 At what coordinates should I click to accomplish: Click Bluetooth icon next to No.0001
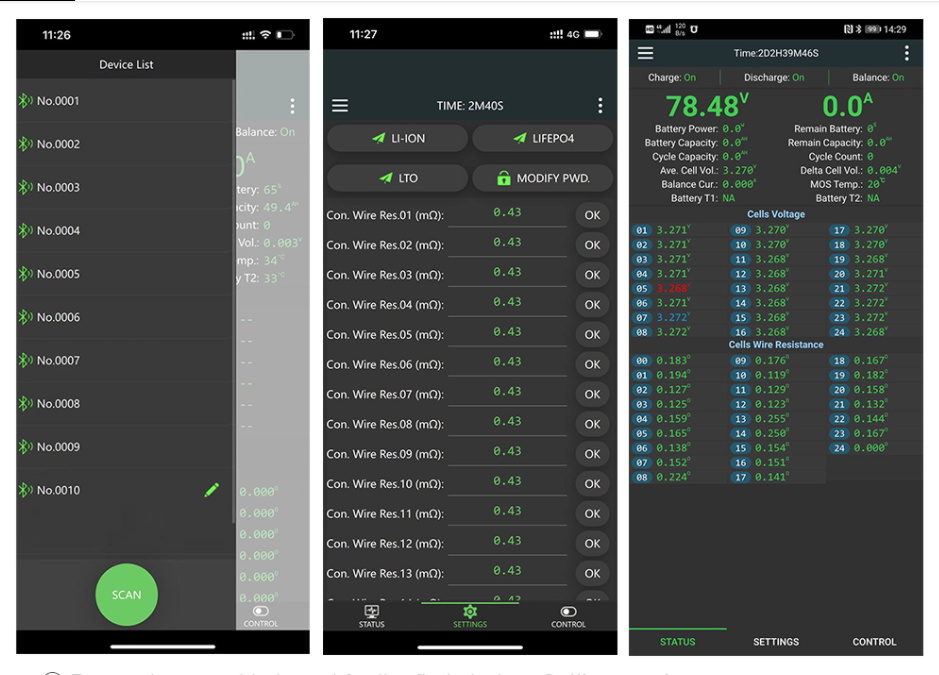[26, 101]
